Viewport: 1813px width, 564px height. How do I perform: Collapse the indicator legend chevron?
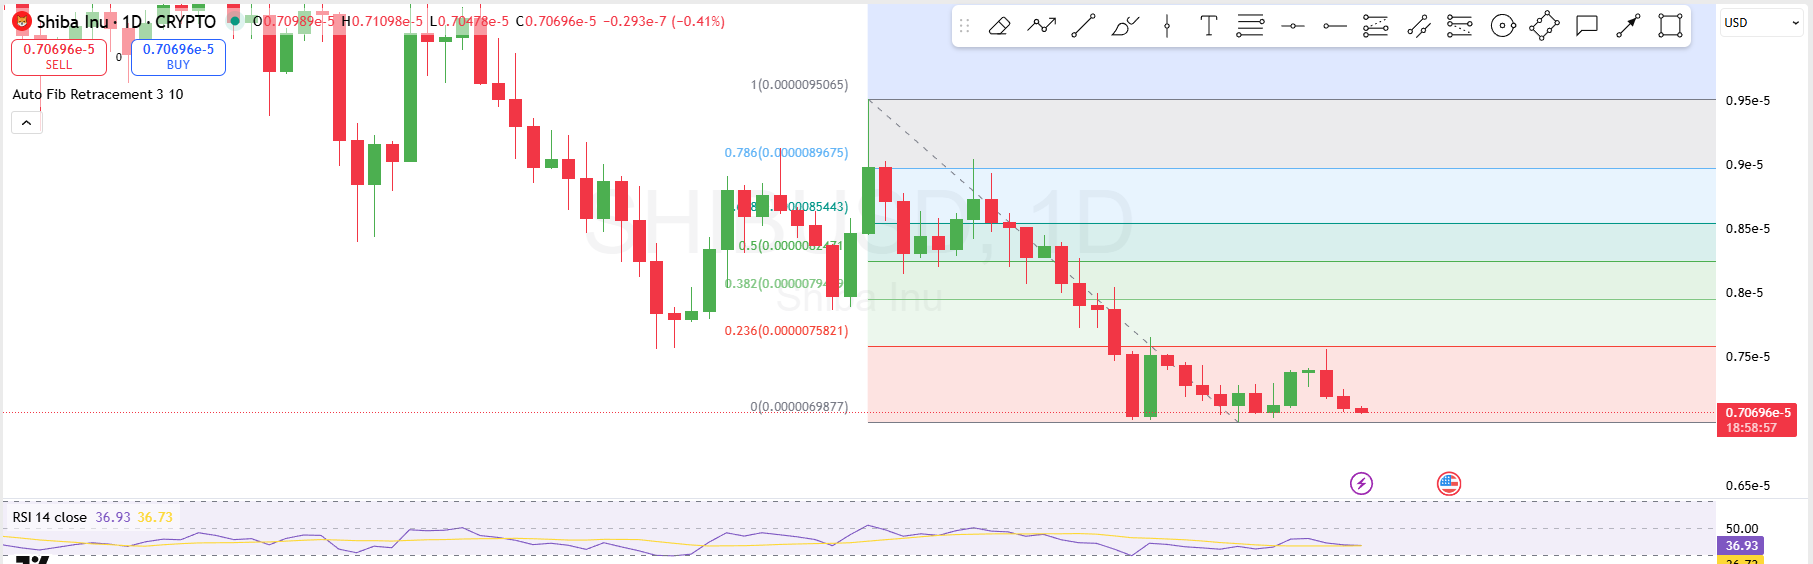(26, 123)
